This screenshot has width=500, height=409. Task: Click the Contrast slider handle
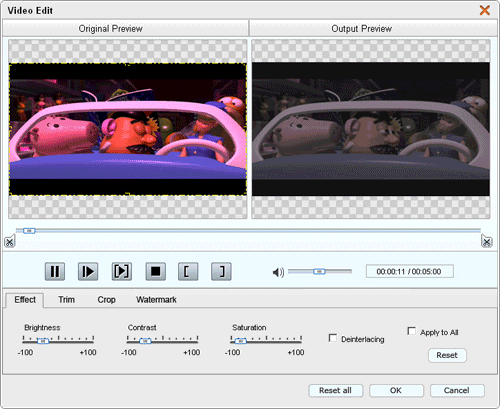145,341
